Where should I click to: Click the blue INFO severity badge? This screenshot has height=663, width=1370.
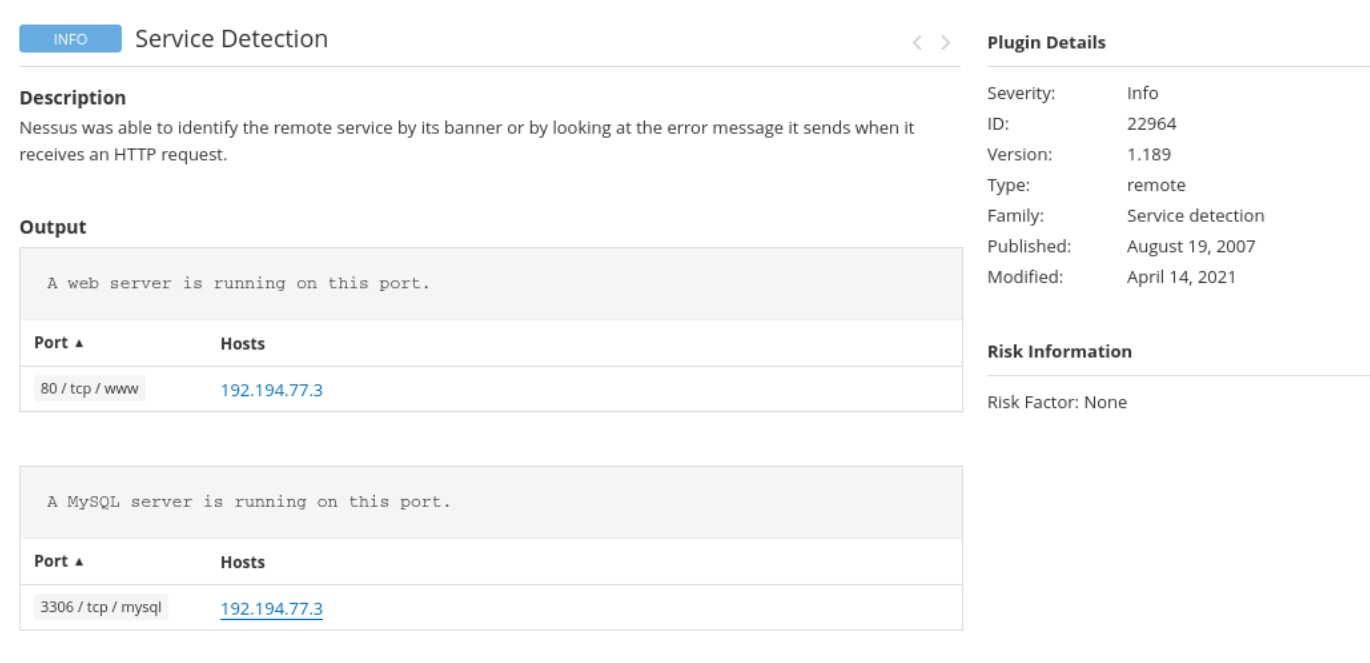[x=70, y=39]
